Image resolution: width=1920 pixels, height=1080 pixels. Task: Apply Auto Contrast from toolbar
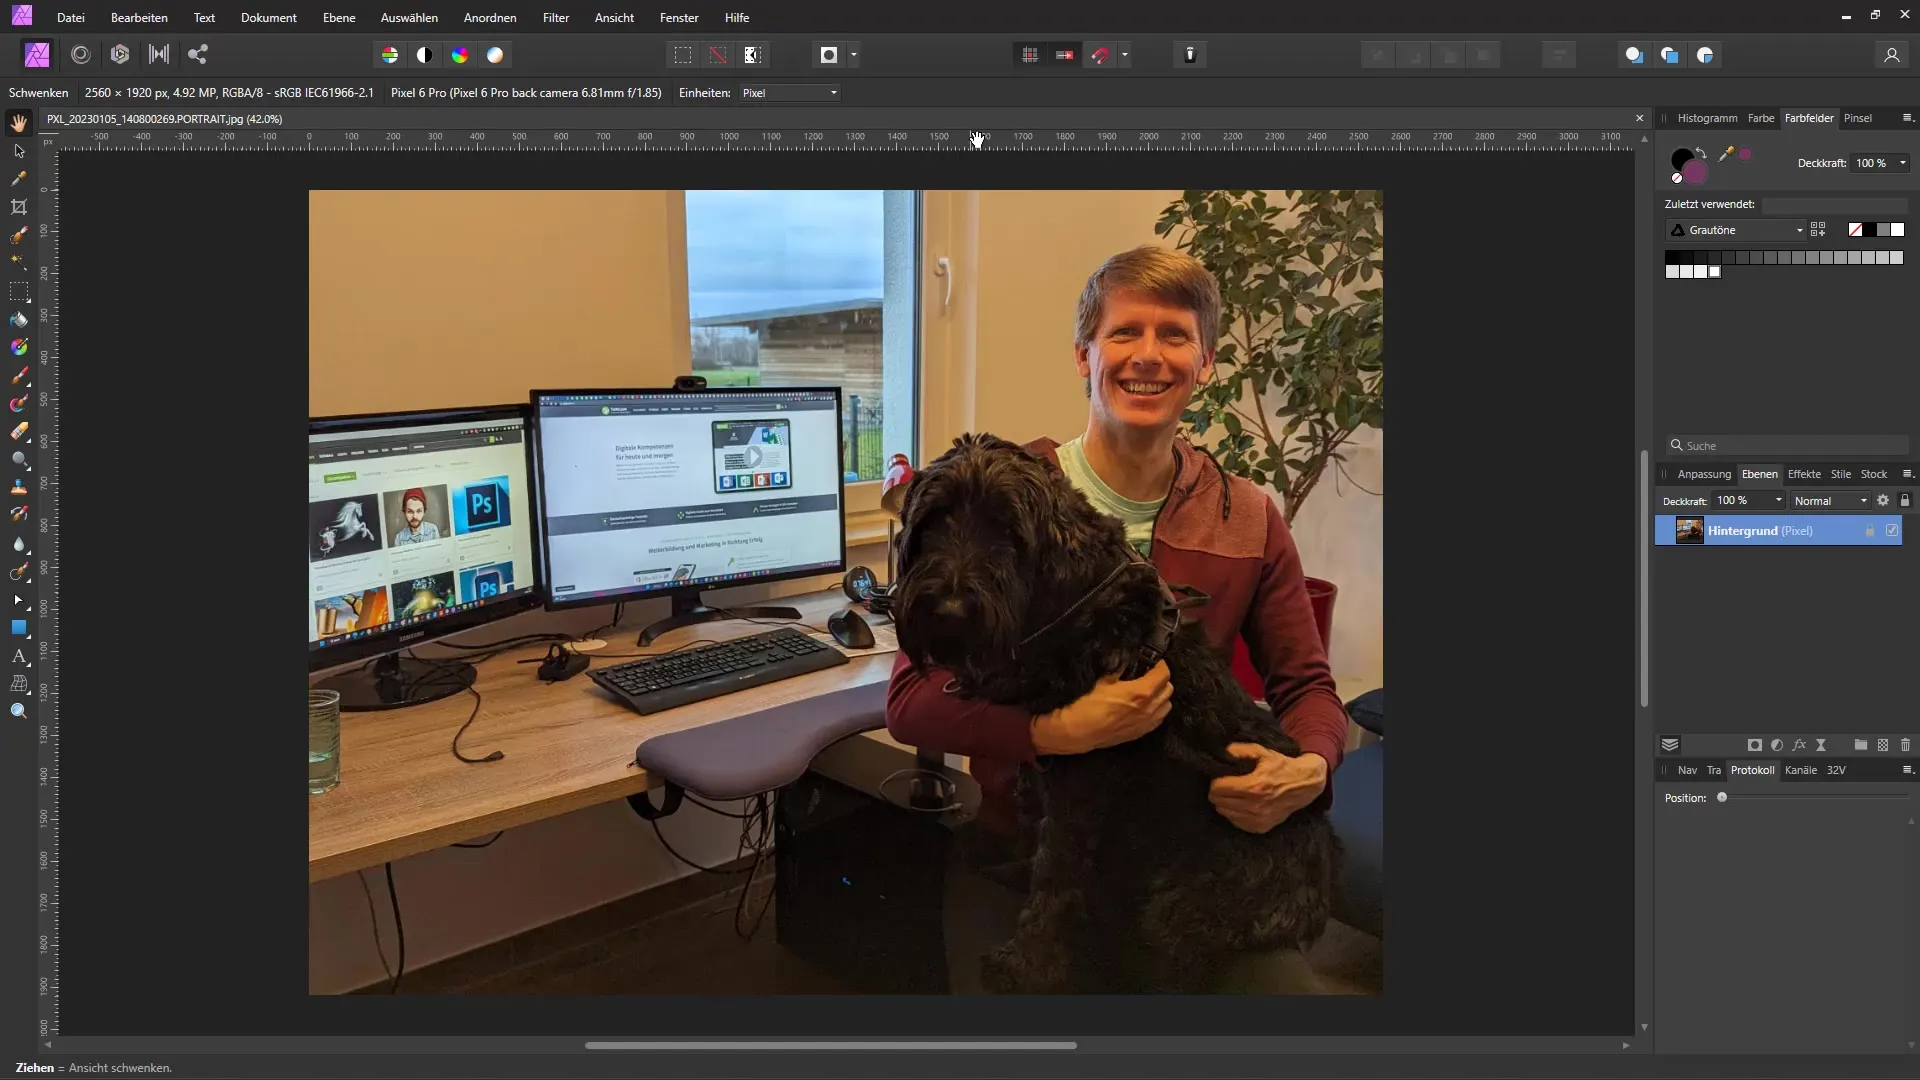tap(425, 55)
